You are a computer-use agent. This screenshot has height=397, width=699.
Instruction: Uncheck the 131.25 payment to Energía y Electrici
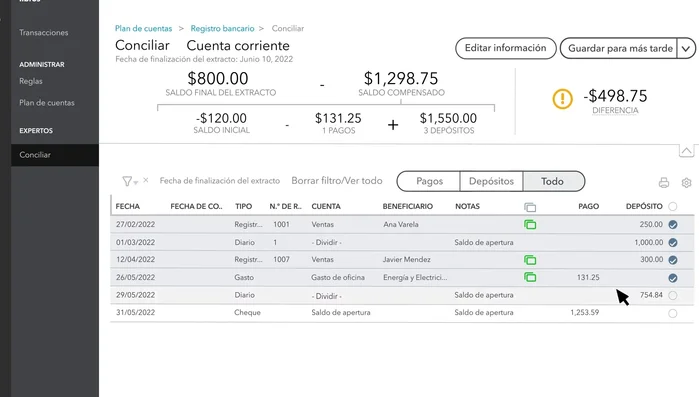pyautogui.click(x=673, y=278)
